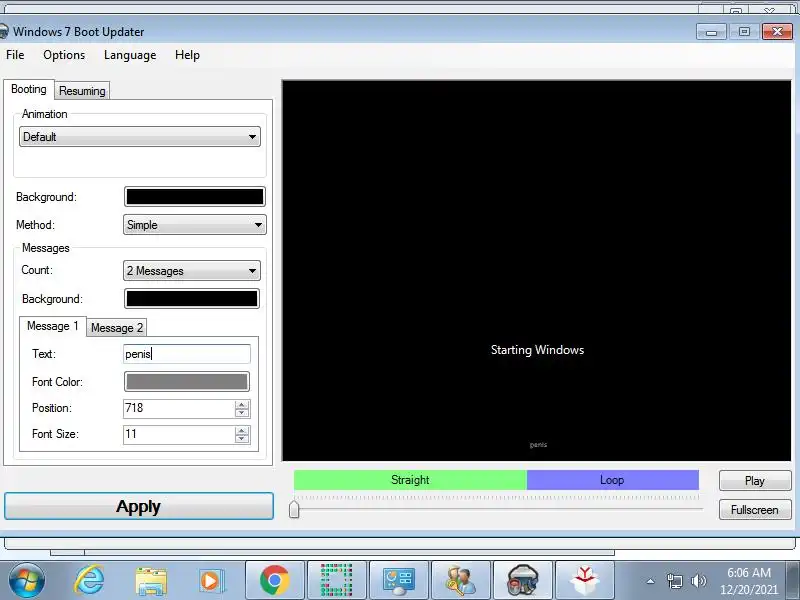Select the Message 2 tab
The width and height of the screenshot is (800, 600).
(x=117, y=328)
